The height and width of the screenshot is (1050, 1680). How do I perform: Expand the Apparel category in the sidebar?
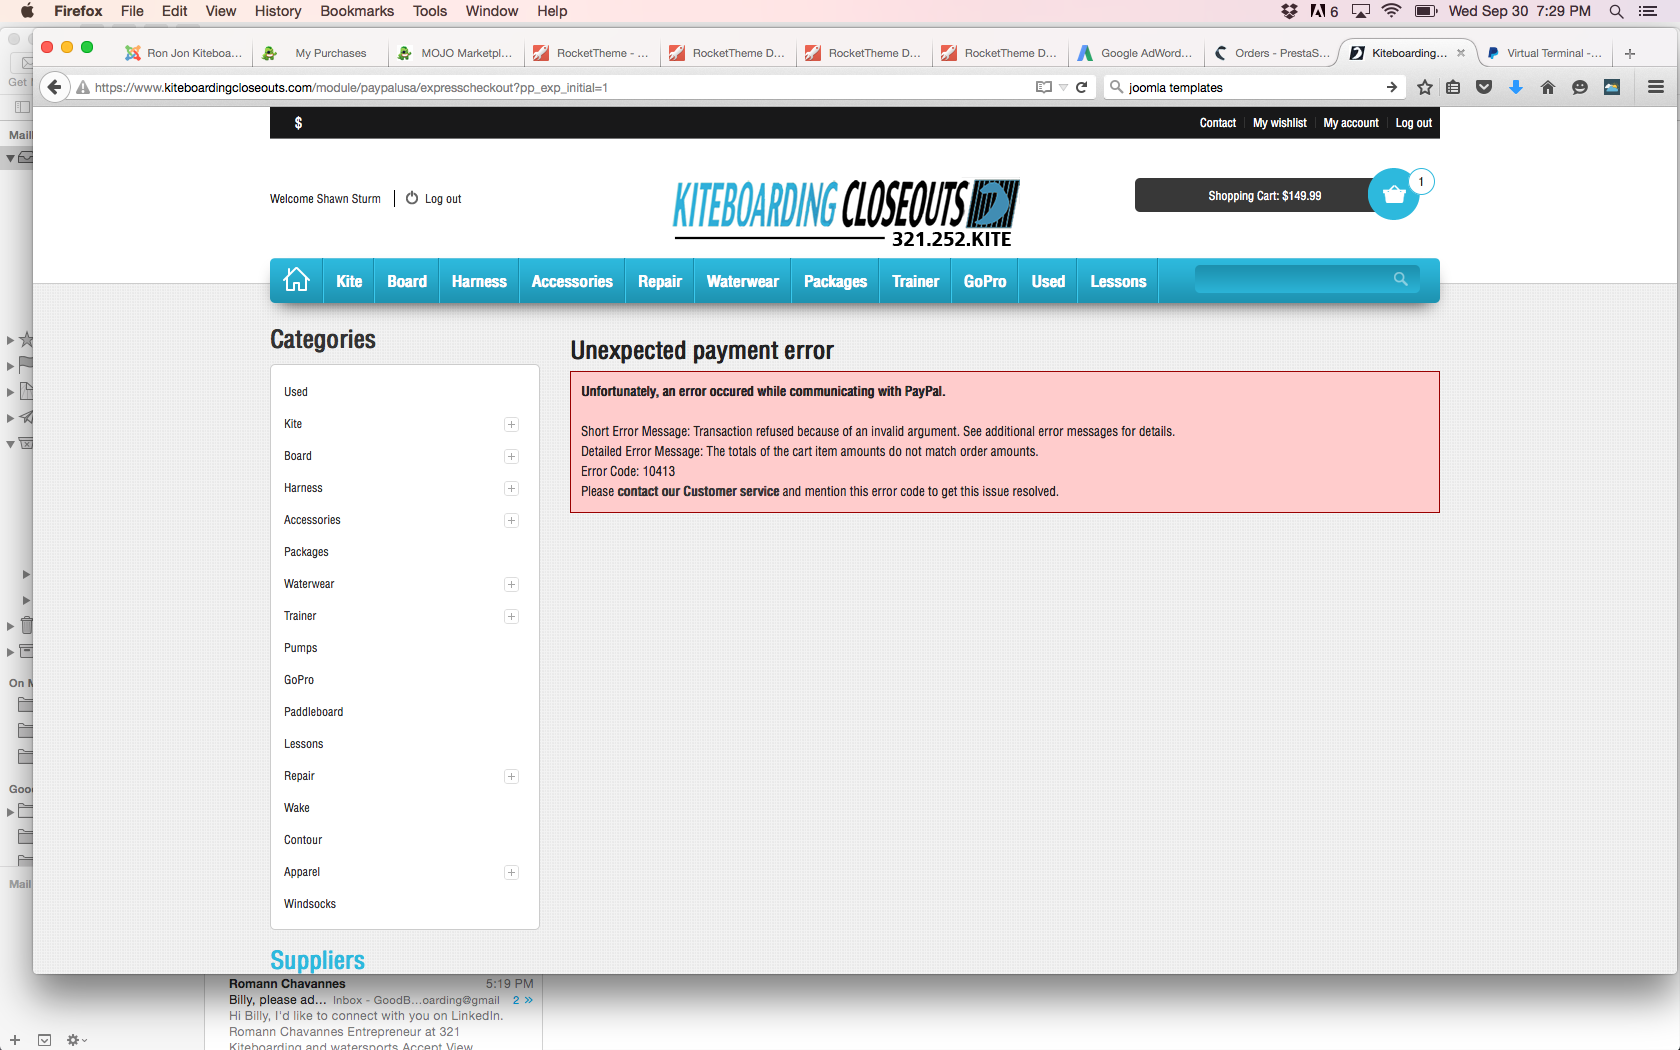coord(511,872)
